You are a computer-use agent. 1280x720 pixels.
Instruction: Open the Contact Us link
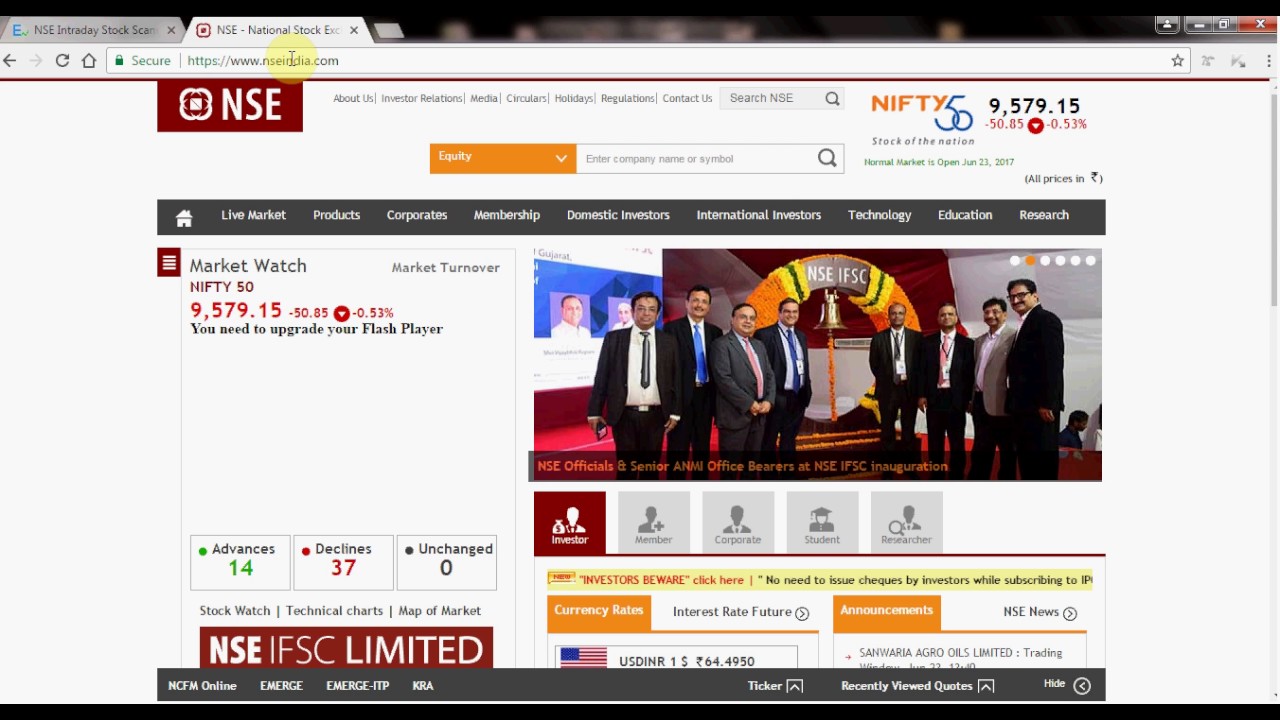[687, 98]
